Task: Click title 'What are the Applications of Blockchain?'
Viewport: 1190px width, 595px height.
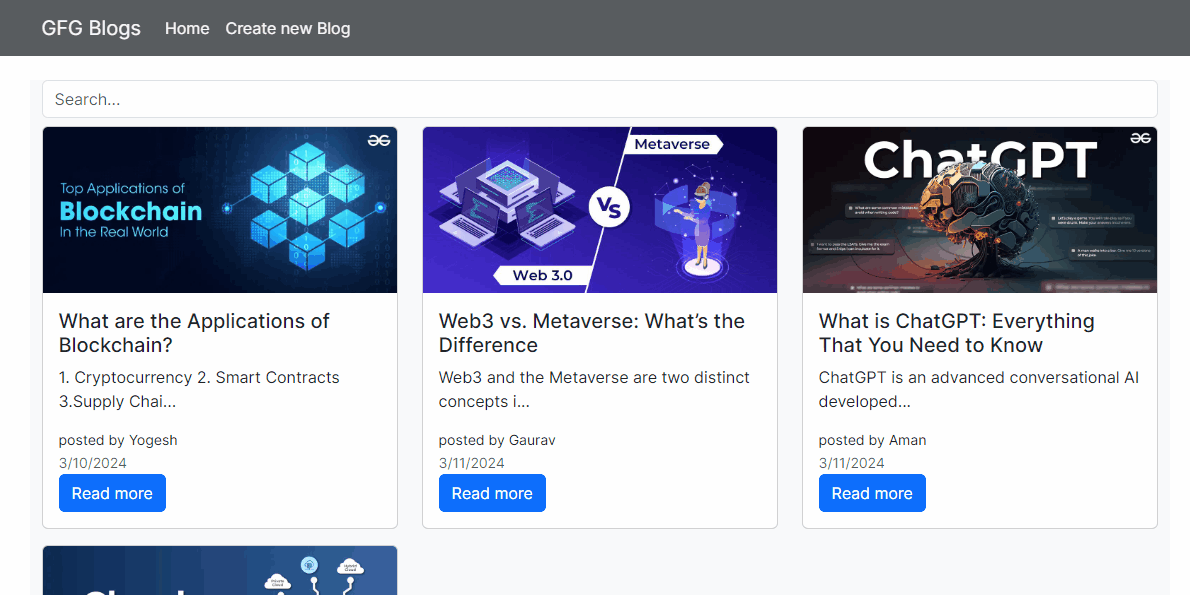Action: [194, 333]
